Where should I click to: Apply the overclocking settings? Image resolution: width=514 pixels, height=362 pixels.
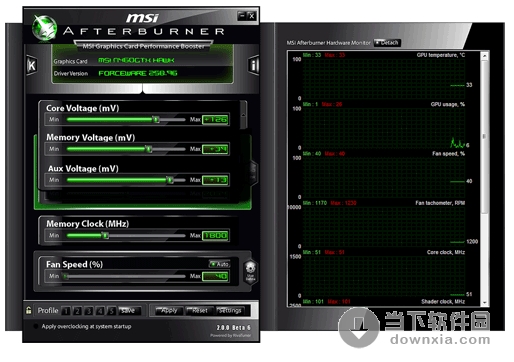tap(169, 311)
